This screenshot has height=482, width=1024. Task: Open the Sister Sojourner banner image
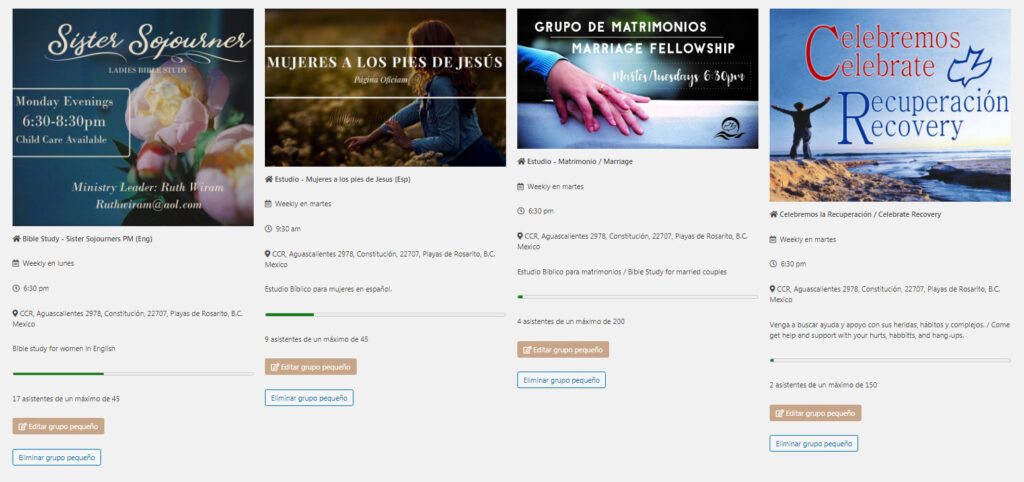133,118
